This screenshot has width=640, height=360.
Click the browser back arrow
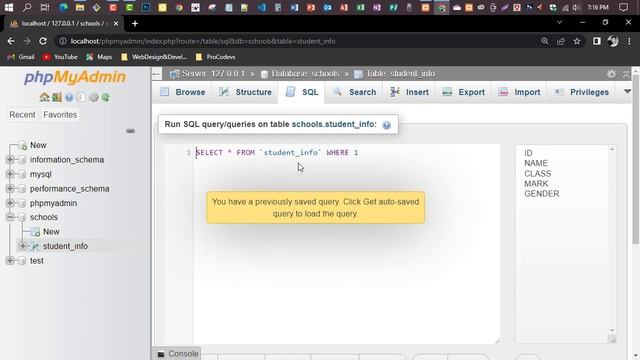[x=11, y=41]
